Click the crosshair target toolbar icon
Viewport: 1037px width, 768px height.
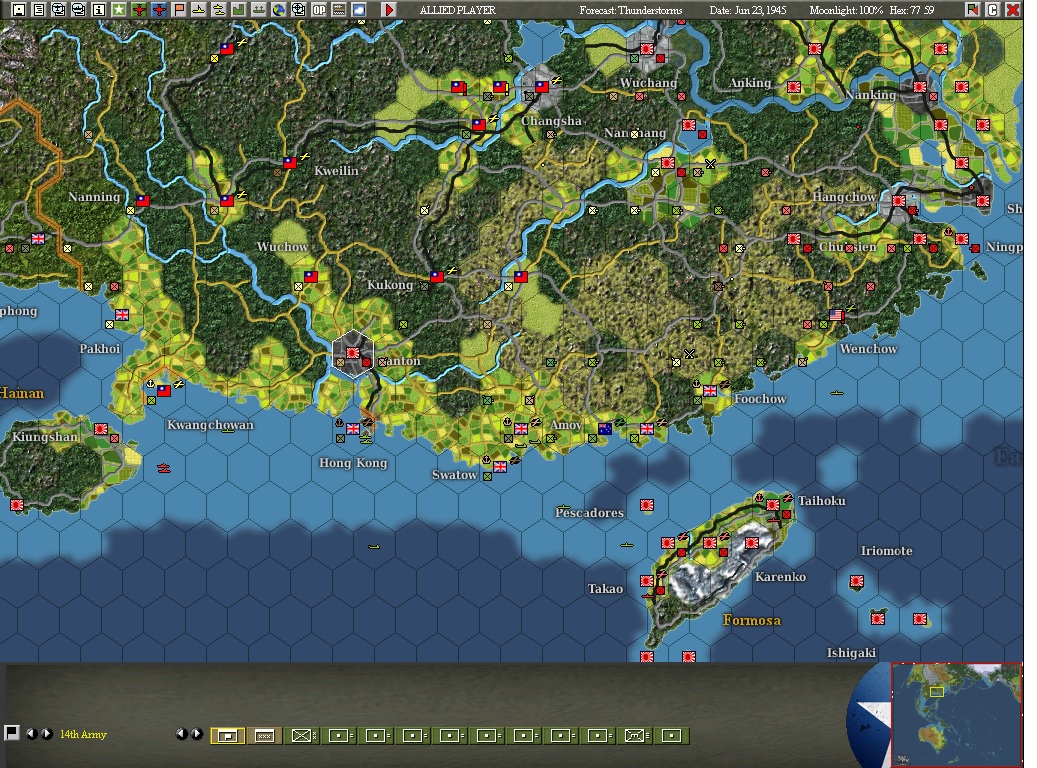[298, 9]
